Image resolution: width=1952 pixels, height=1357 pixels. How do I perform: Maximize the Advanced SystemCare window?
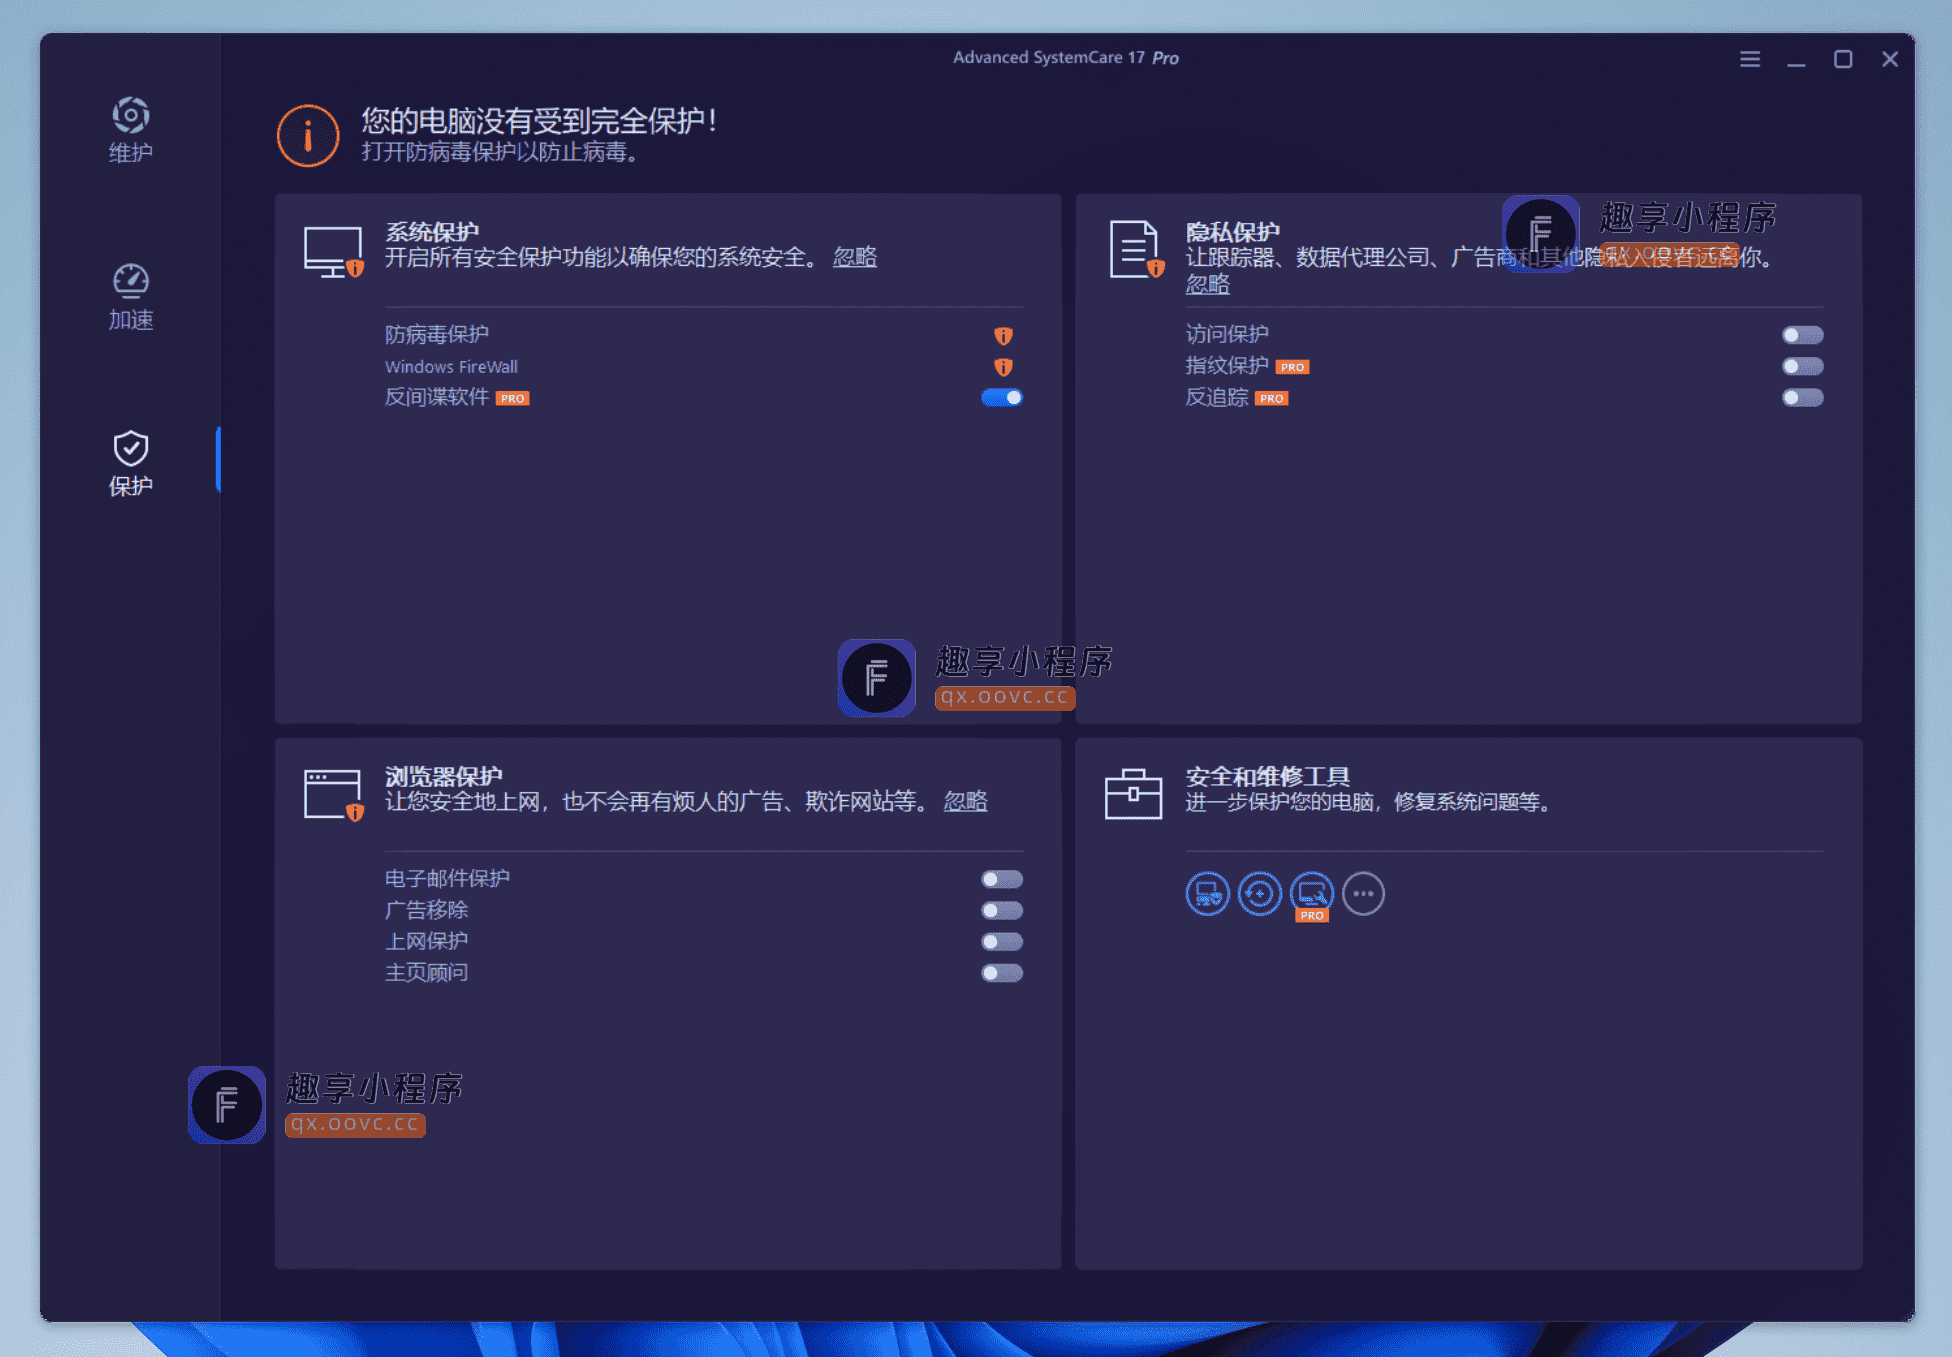[x=1843, y=59]
